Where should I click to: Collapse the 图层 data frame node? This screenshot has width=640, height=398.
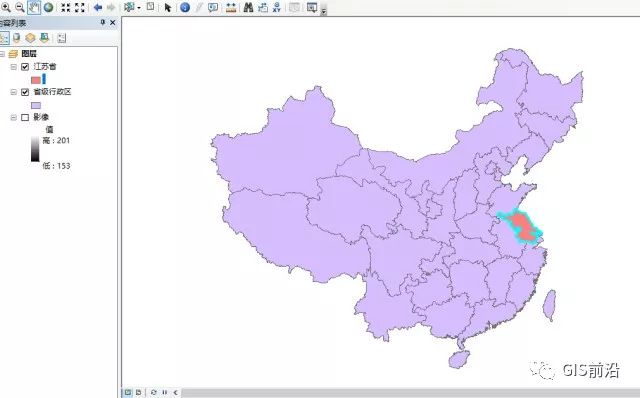tap(2, 54)
